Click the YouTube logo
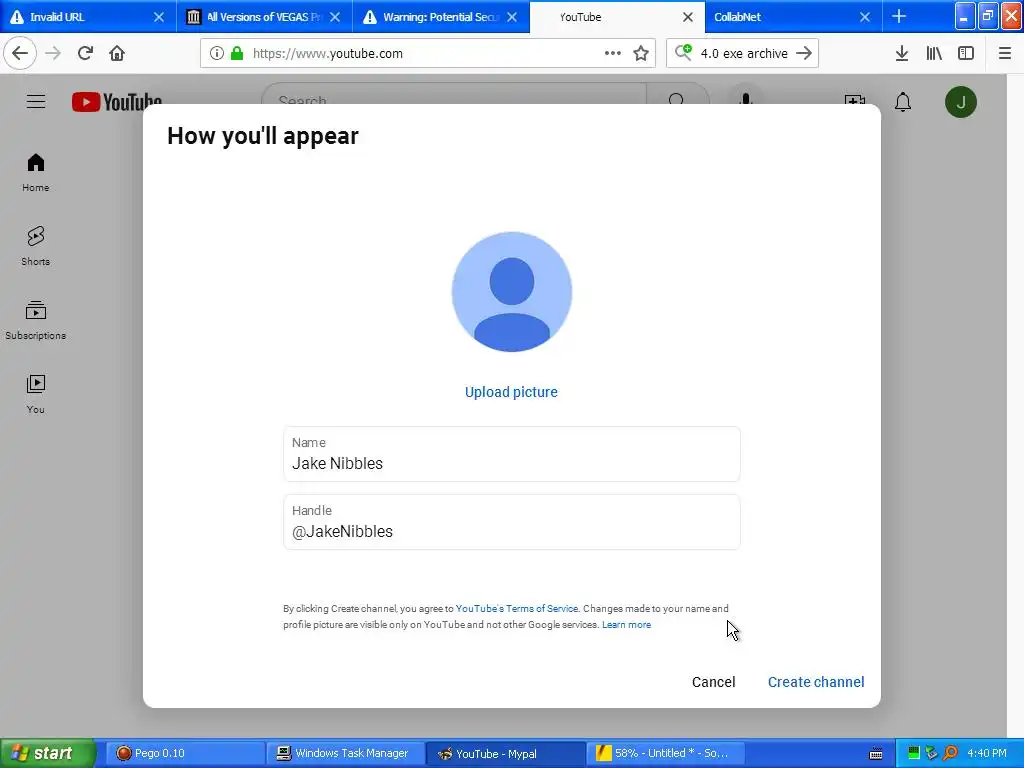1024x768 pixels. pos(117,102)
